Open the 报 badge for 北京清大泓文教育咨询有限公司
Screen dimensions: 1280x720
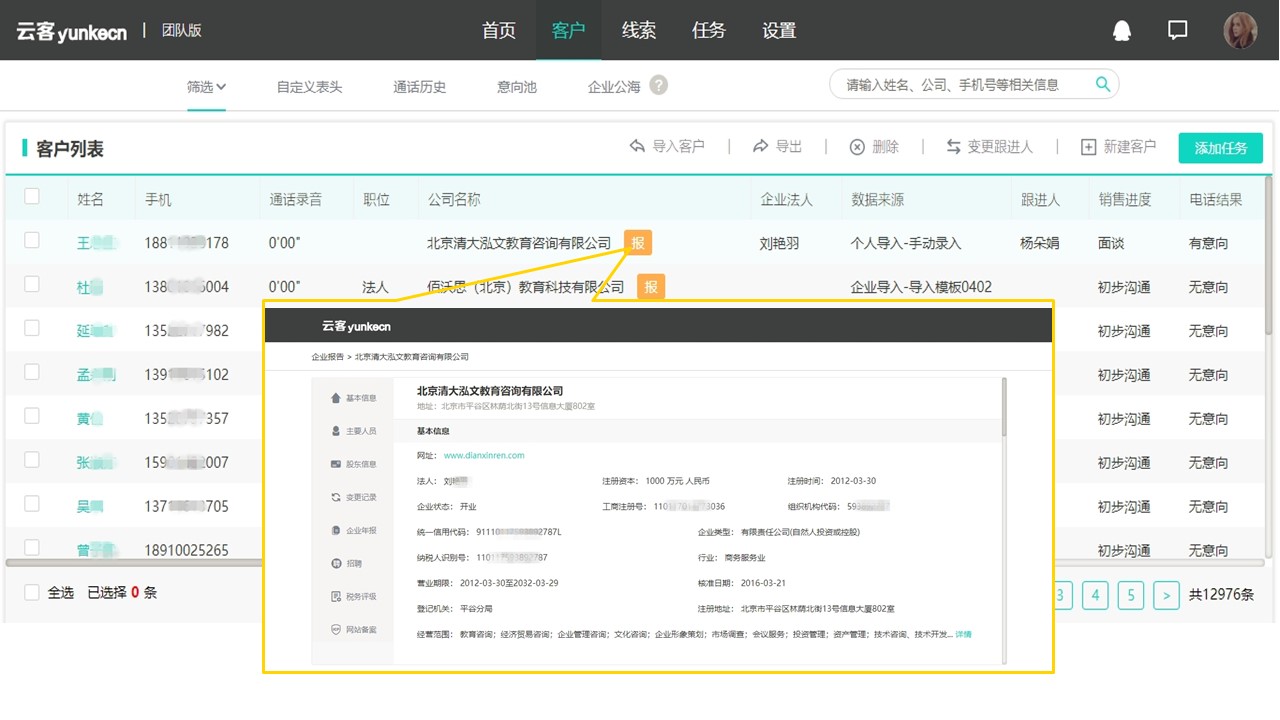[x=638, y=243]
